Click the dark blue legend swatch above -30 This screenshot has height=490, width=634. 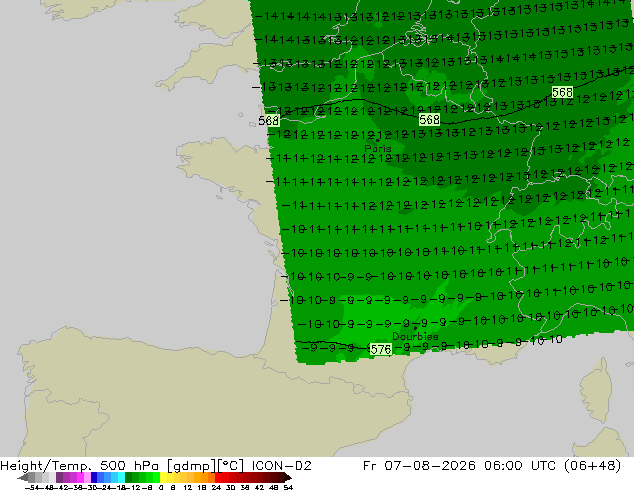[x=94, y=478]
